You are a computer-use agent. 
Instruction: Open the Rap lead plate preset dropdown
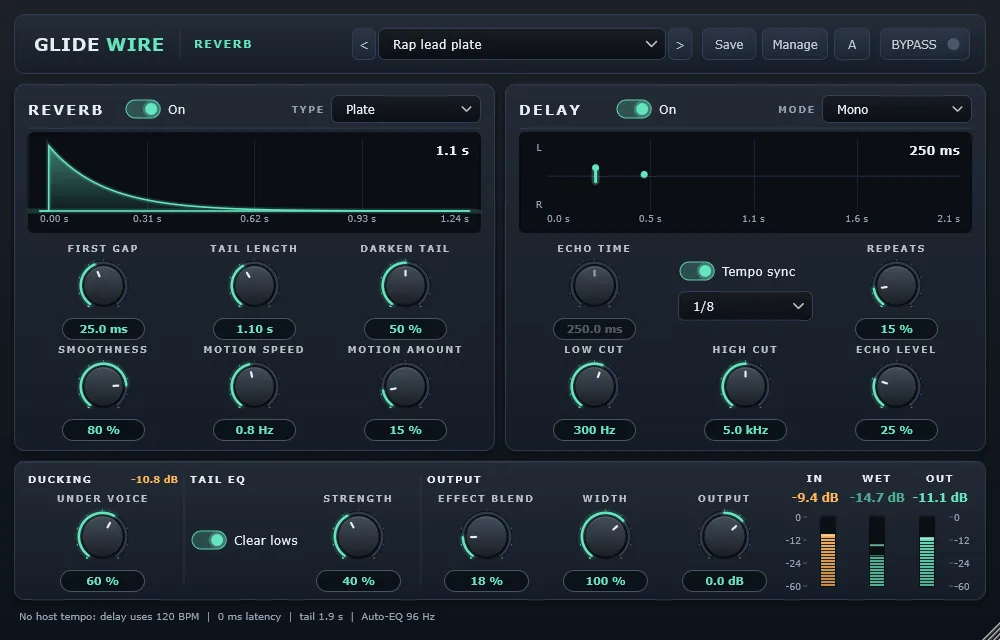pyautogui.click(x=522, y=45)
